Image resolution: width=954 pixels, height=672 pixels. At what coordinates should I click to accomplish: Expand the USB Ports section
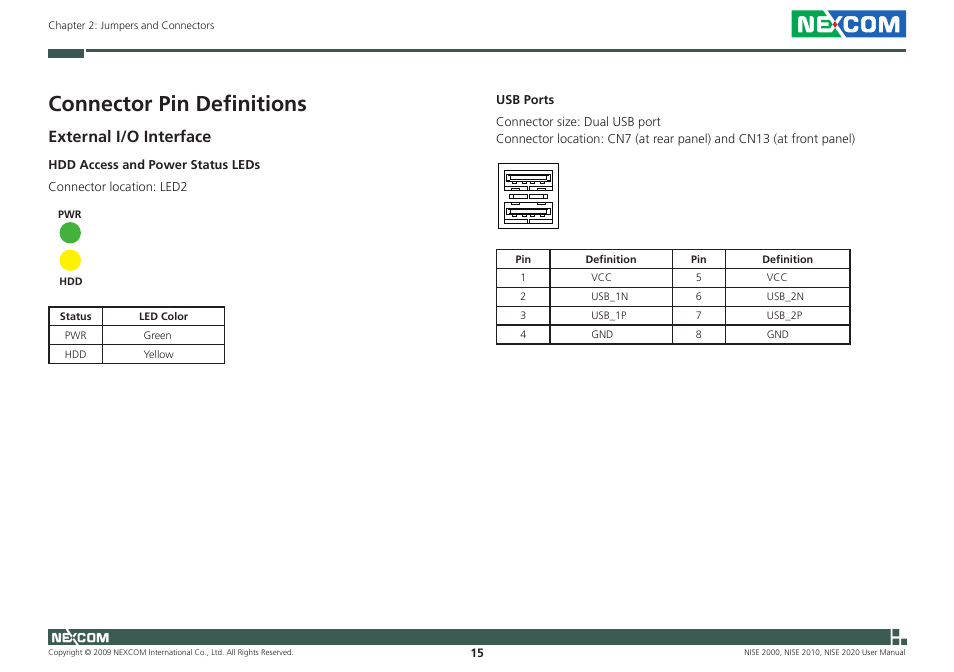(x=524, y=99)
